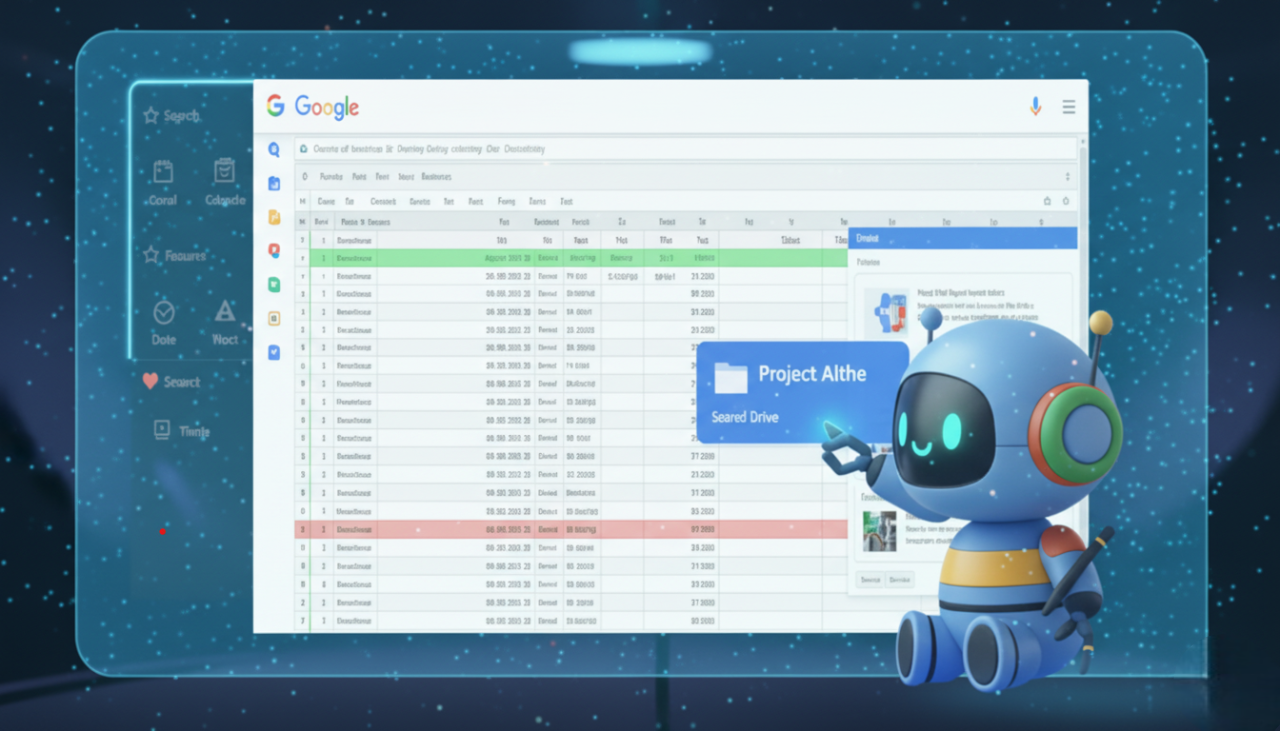Open the hamburger menu in the header
This screenshot has width=1280, height=731.
pos(1068,107)
